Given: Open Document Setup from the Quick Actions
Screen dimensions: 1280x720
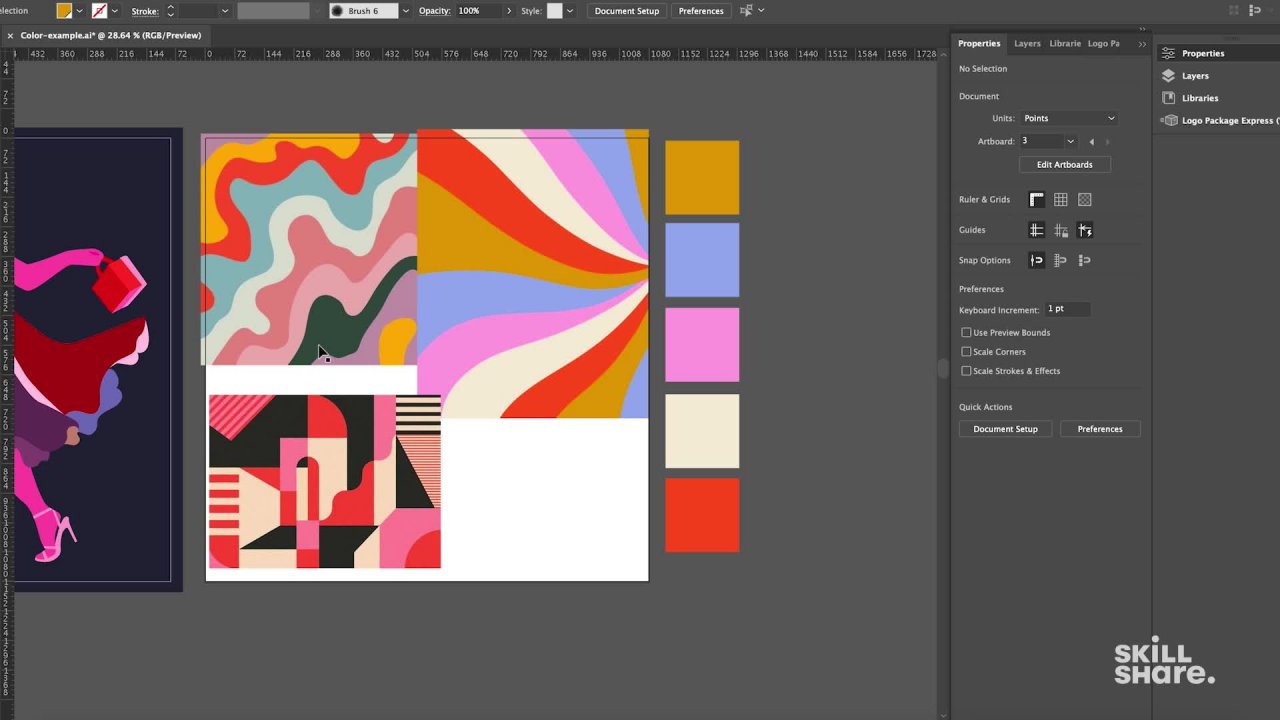Looking at the screenshot, I should click(1005, 428).
